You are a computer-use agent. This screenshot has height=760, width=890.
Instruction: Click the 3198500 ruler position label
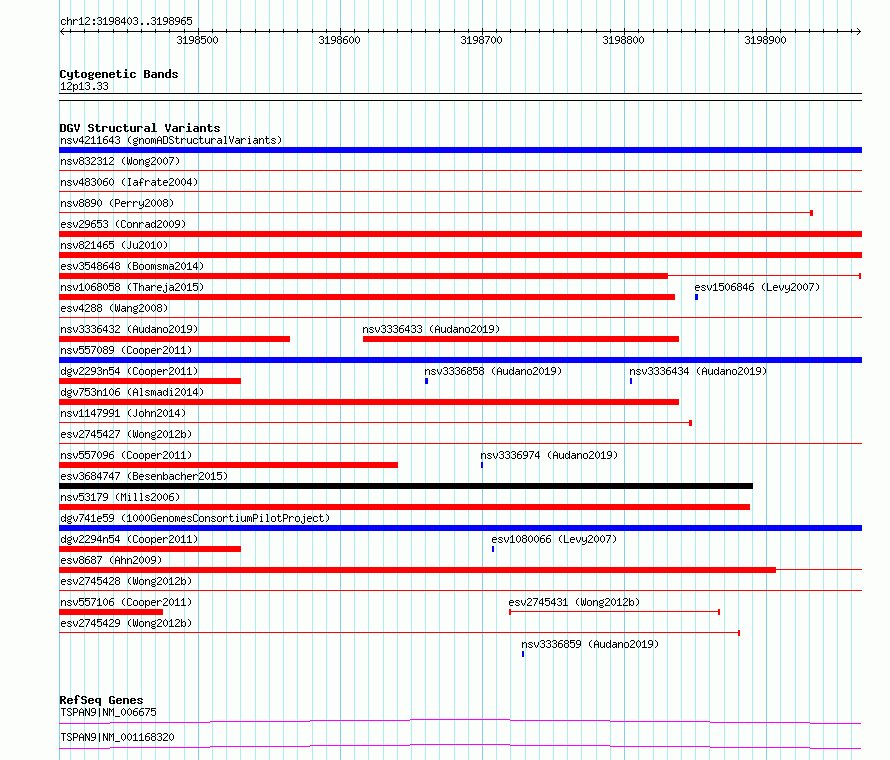point(197,40)
